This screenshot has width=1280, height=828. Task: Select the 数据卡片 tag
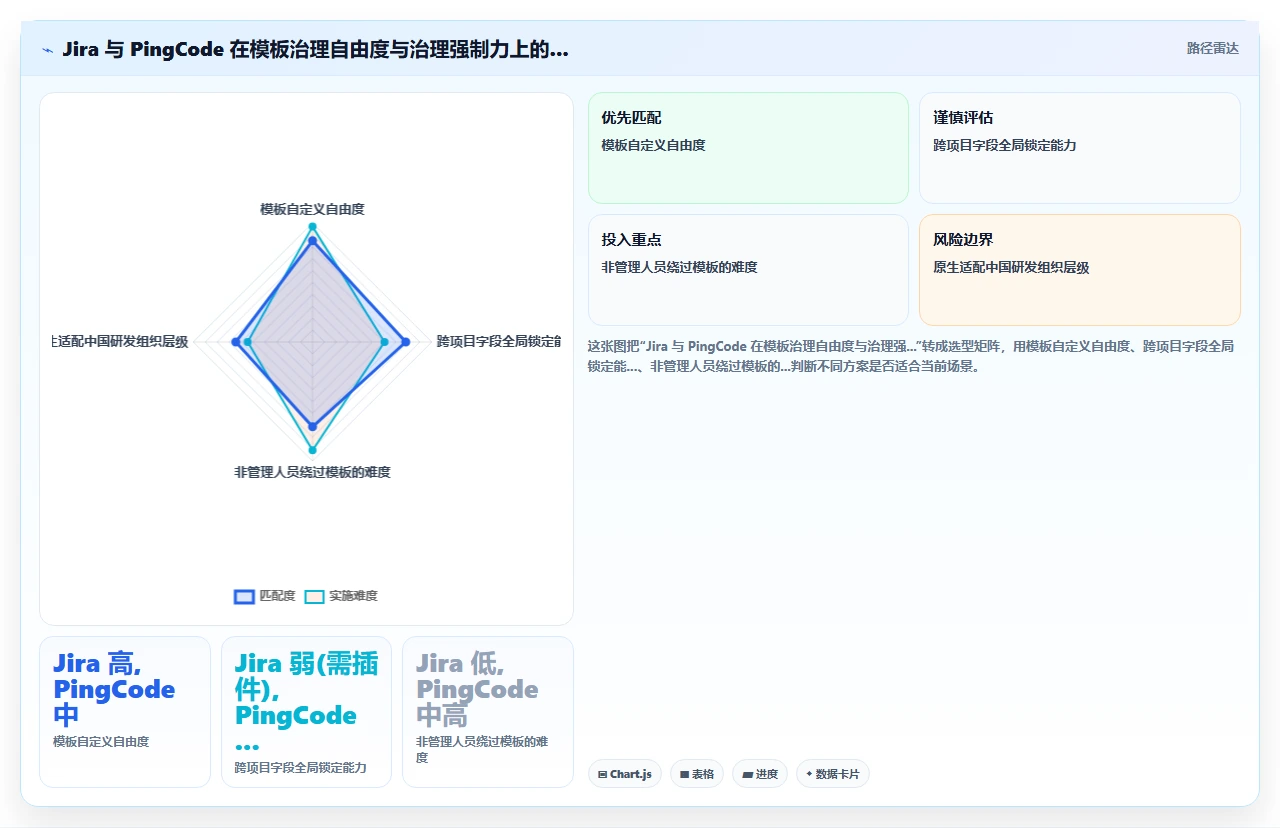click(x=833, y=774)
